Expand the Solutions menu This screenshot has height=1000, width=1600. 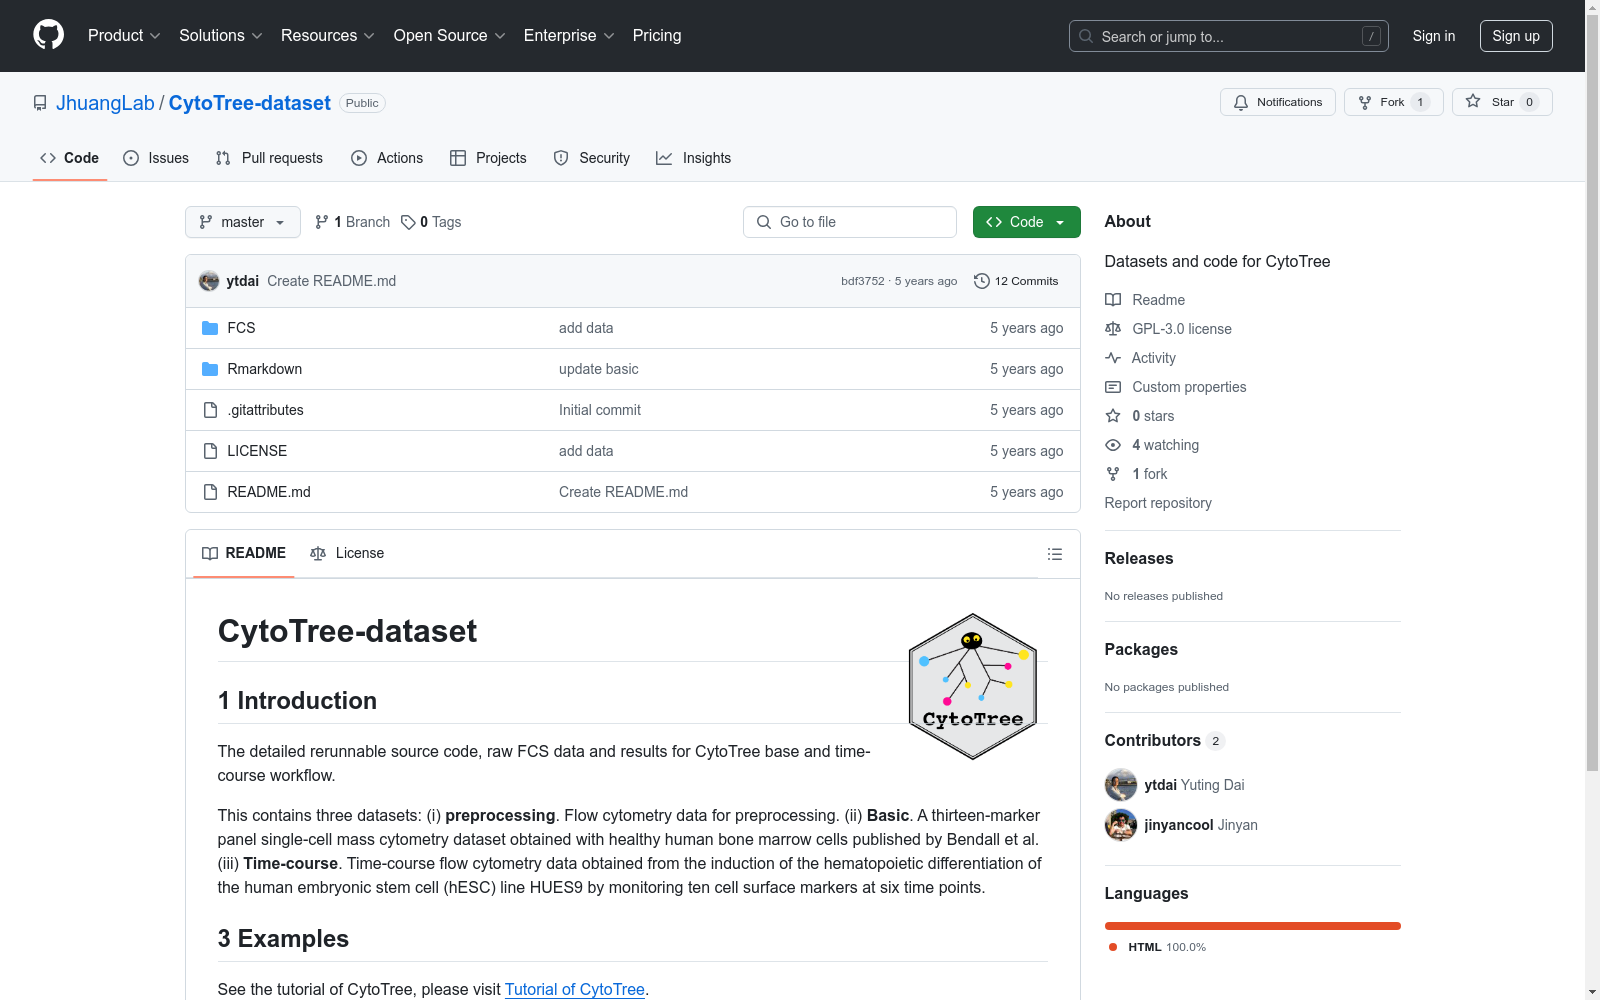(x=221, y=36)
